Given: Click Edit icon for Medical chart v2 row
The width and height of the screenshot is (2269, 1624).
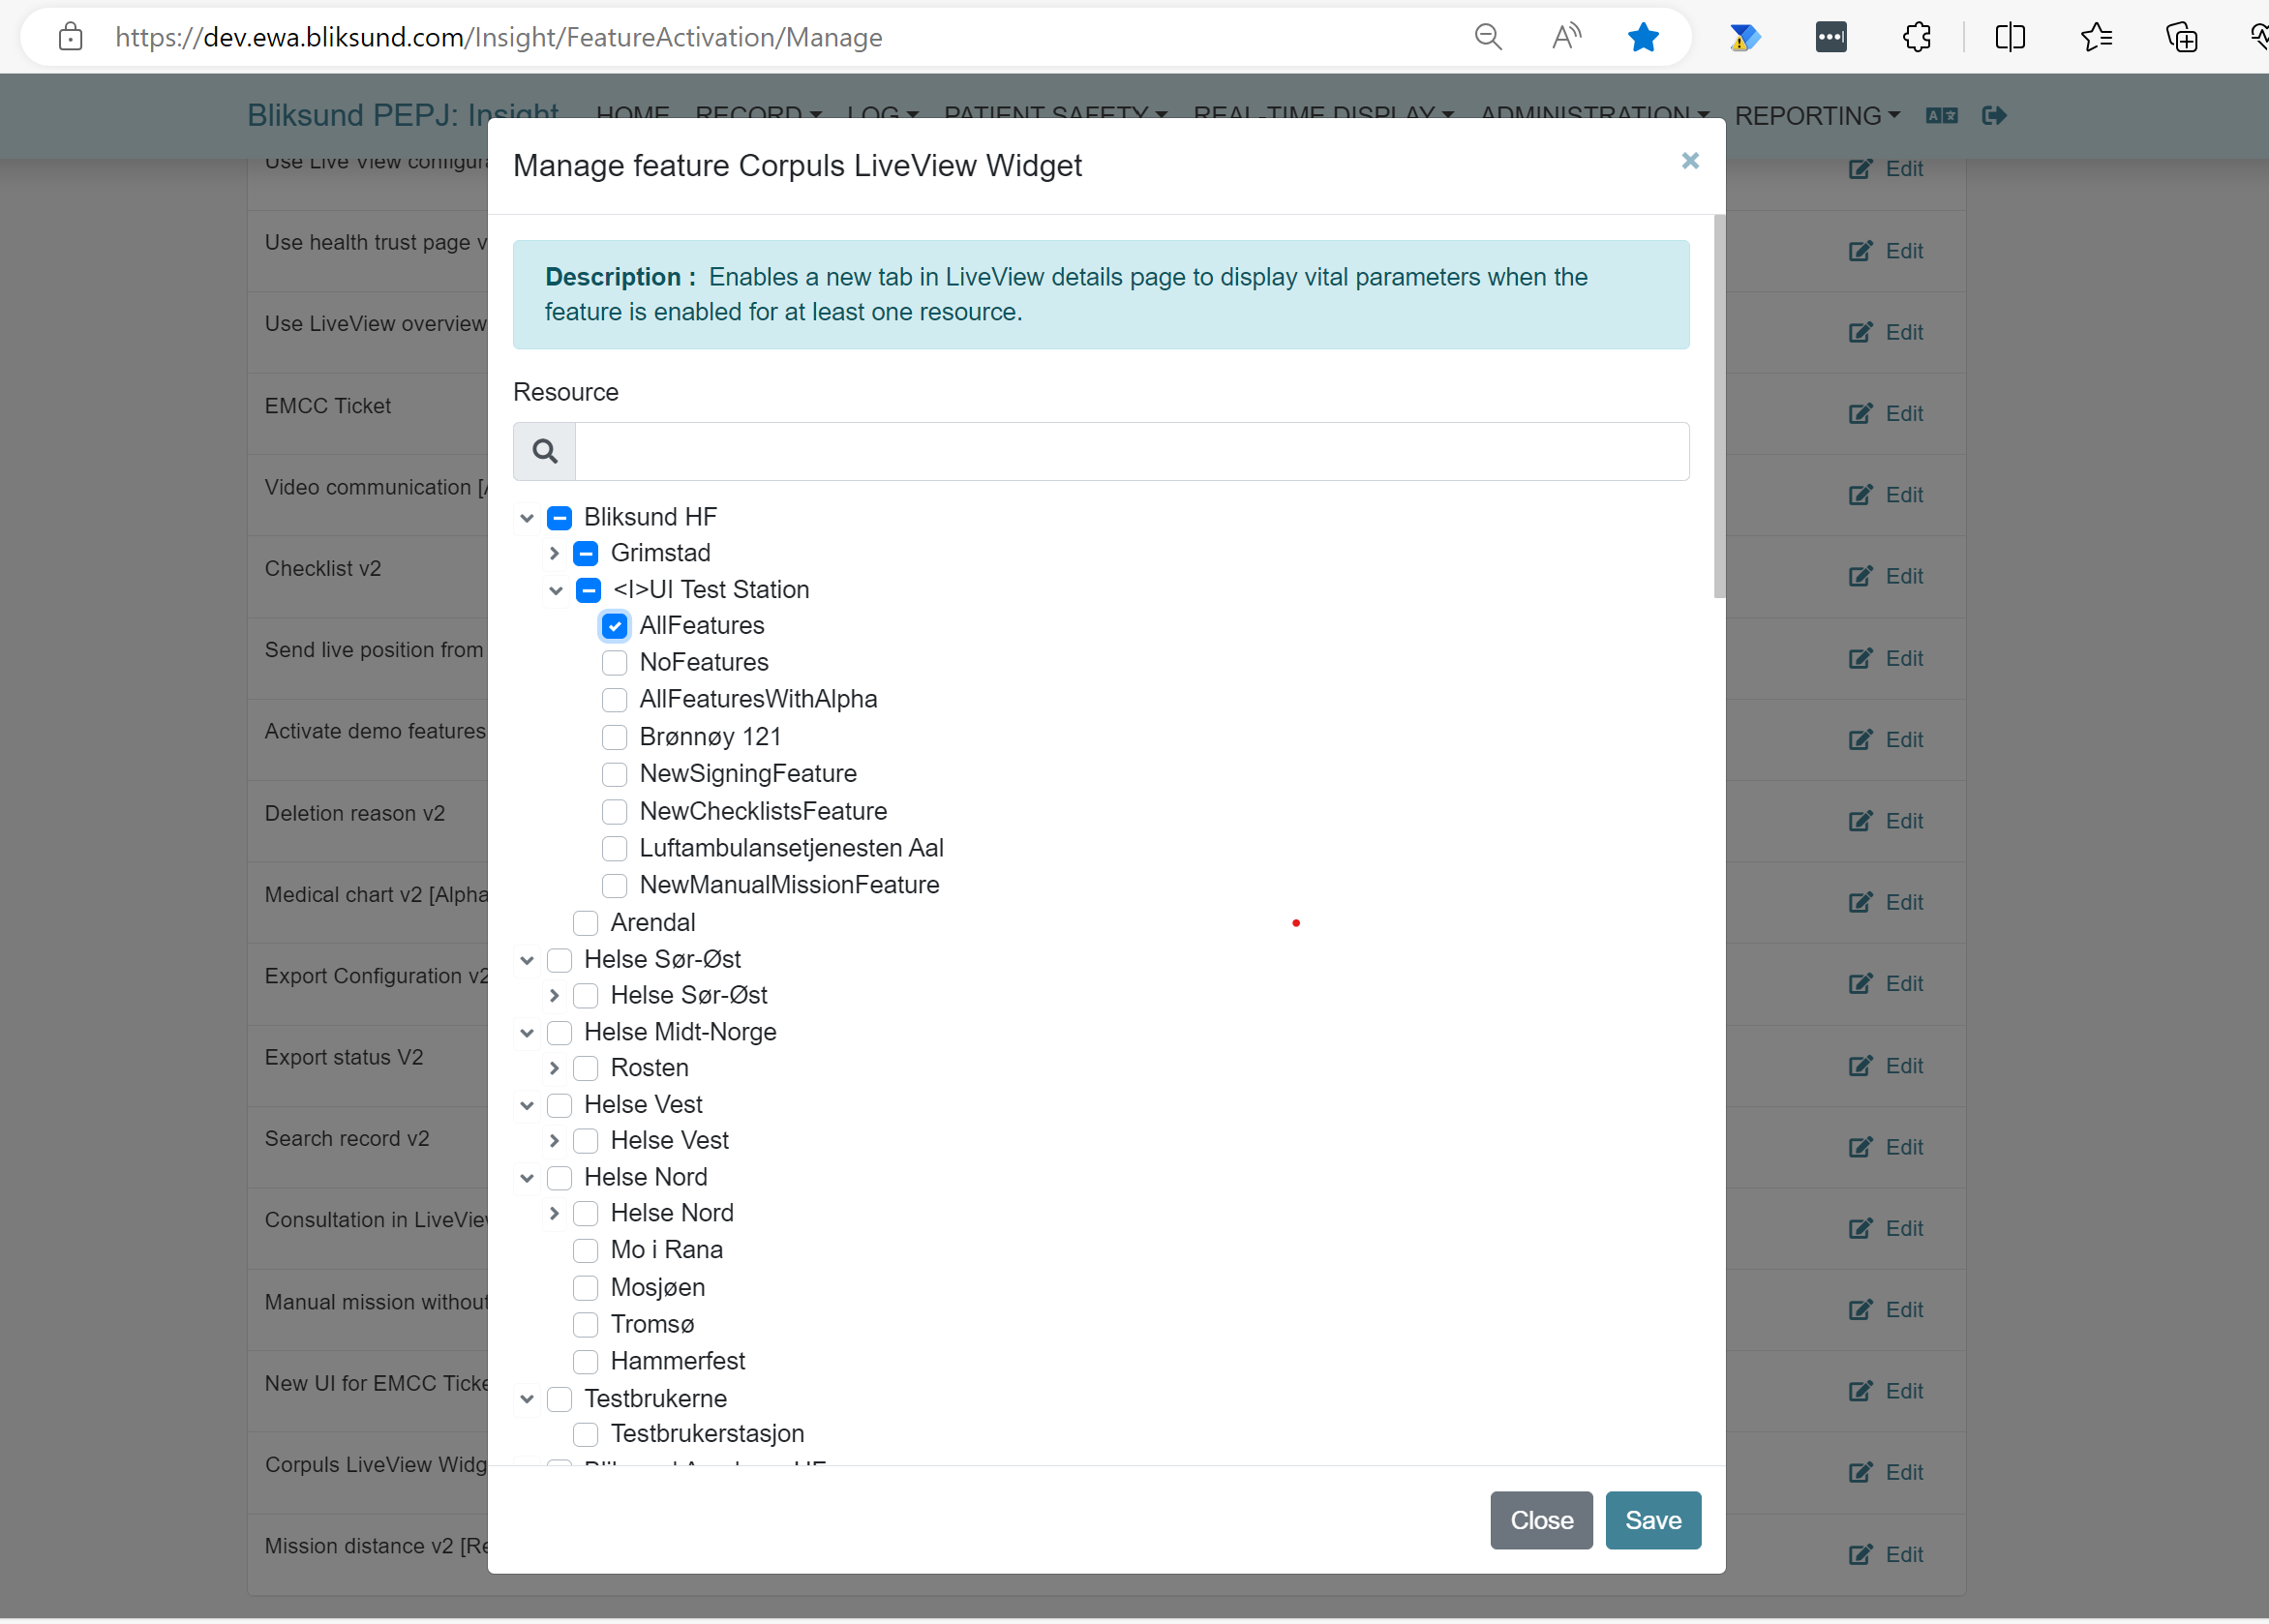Looking at the screenshot, I should pyautogui.click(x=1859, y=902).
